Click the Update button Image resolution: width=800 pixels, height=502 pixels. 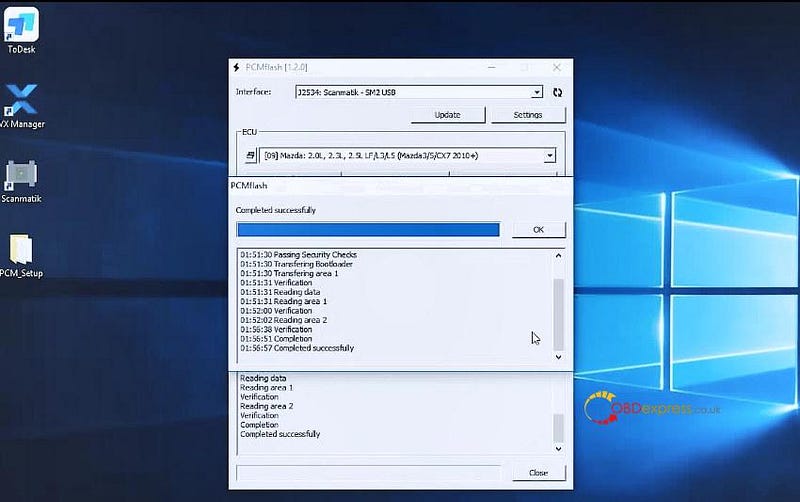pos(447,115)
